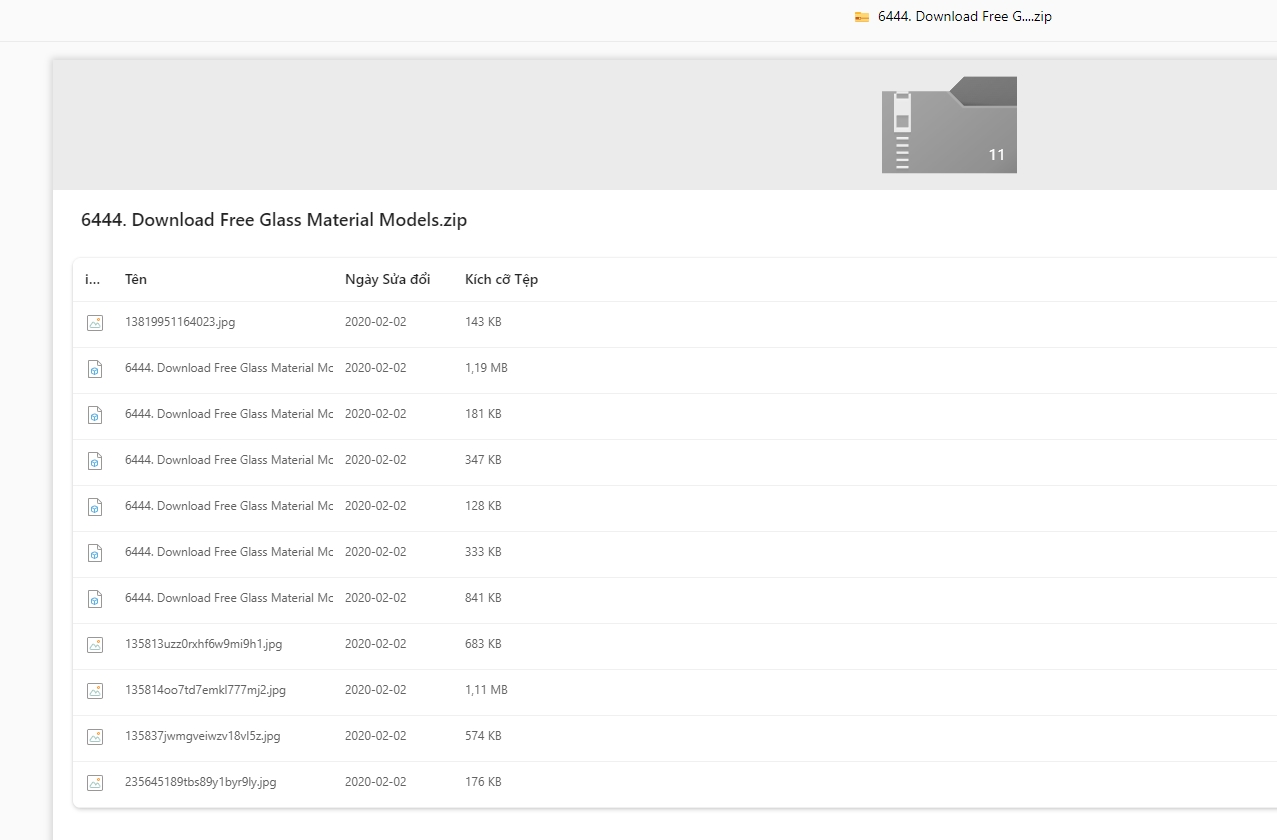Click the 683 KB size value

click(x=483, y=644)
